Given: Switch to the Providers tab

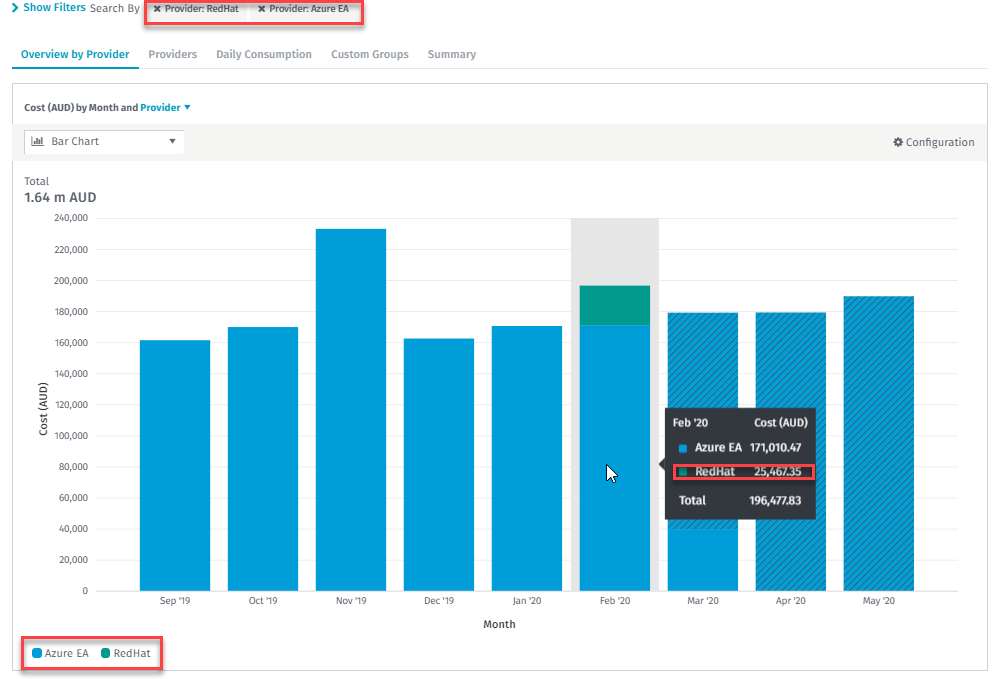Looking at the screenshot, I should pos(172,54).
